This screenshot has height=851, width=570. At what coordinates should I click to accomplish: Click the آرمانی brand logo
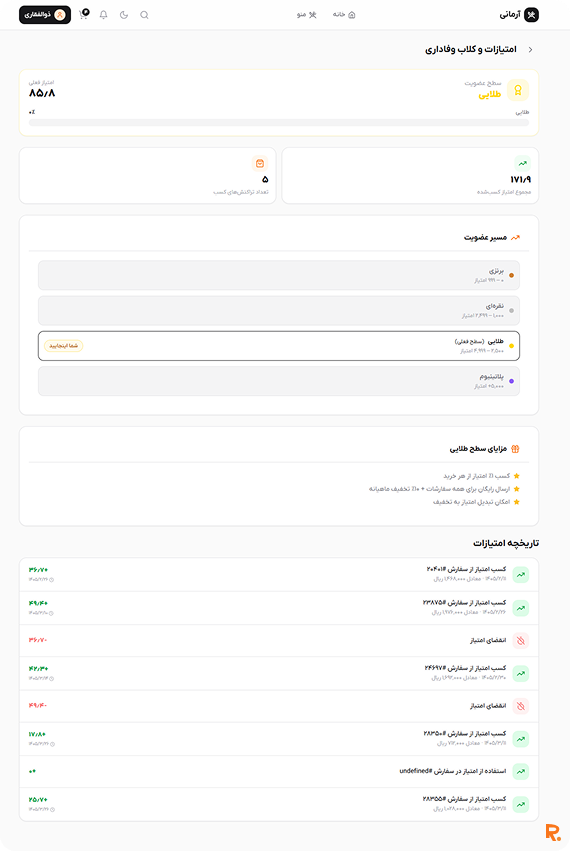[x=519, y=15]
